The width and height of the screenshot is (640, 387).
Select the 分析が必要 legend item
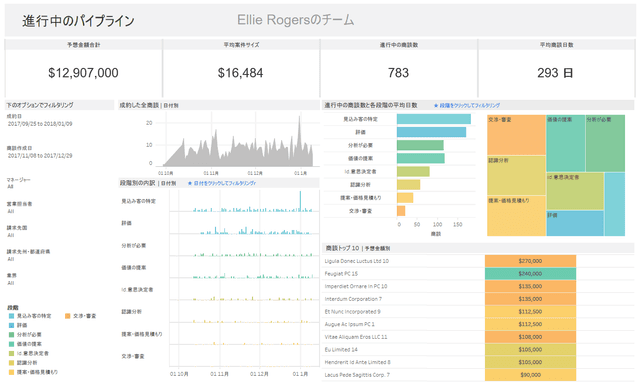(x=25, y=335)
